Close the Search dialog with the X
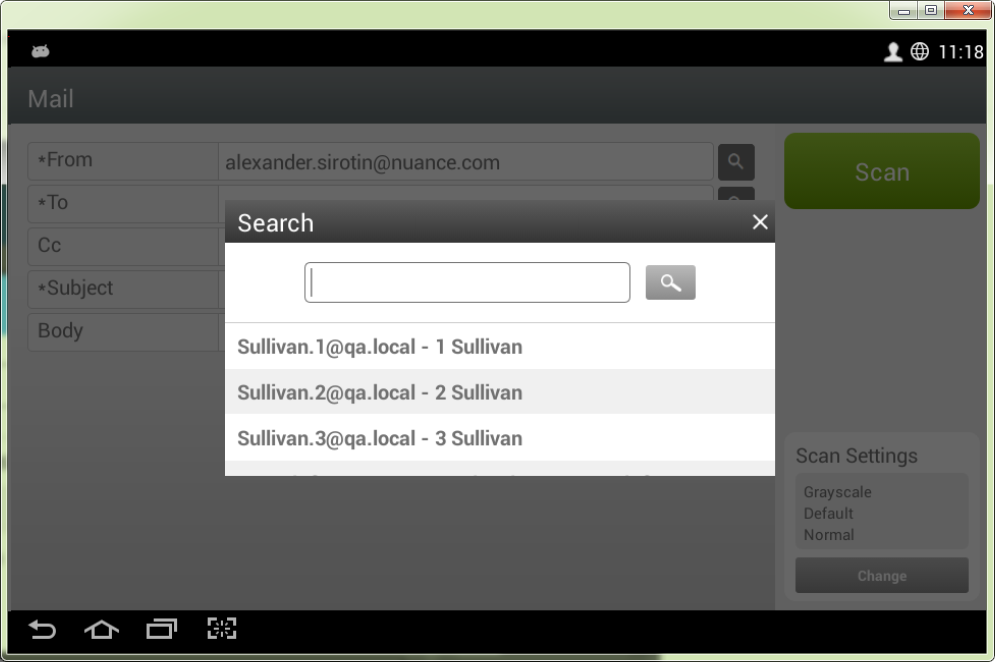The width and height of the screenshot is (995, 662). [x=760, y=222]
